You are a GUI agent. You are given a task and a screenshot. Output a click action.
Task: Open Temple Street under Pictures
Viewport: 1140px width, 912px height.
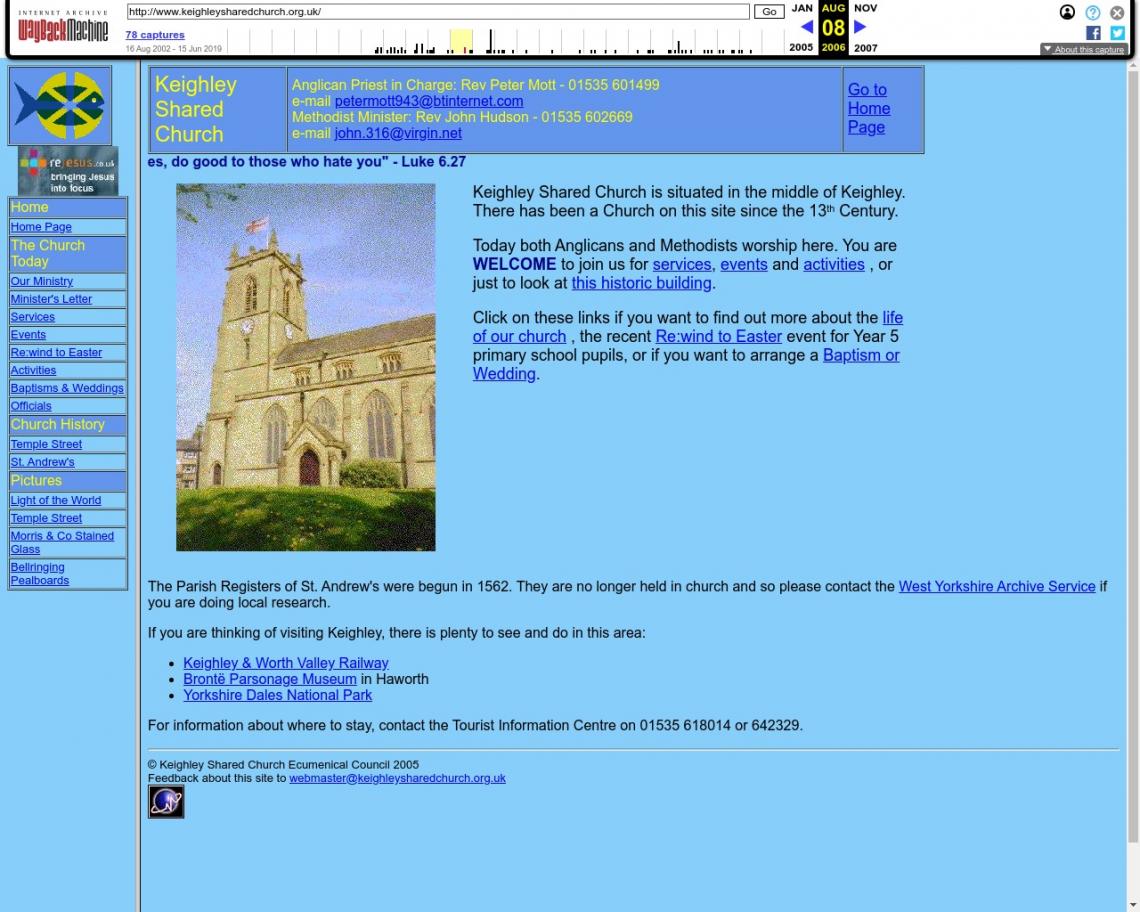(x=46, y=519)
